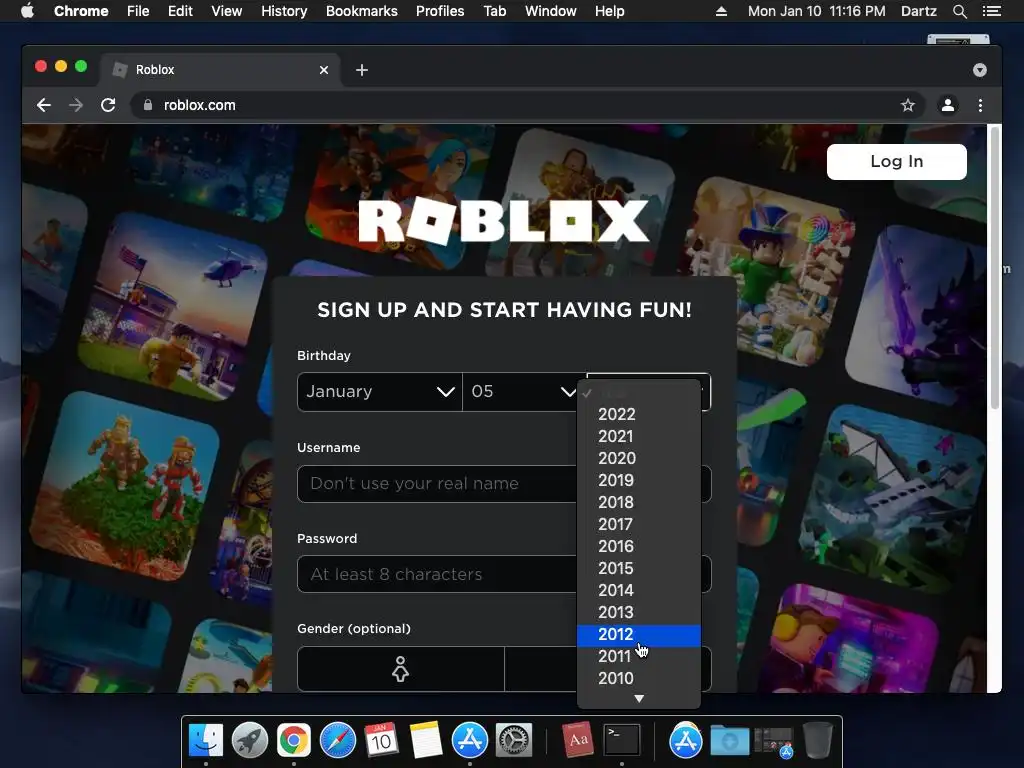Open Terminal from the Dock
The width and height of the screenshot is (1024, 768).
622,740
